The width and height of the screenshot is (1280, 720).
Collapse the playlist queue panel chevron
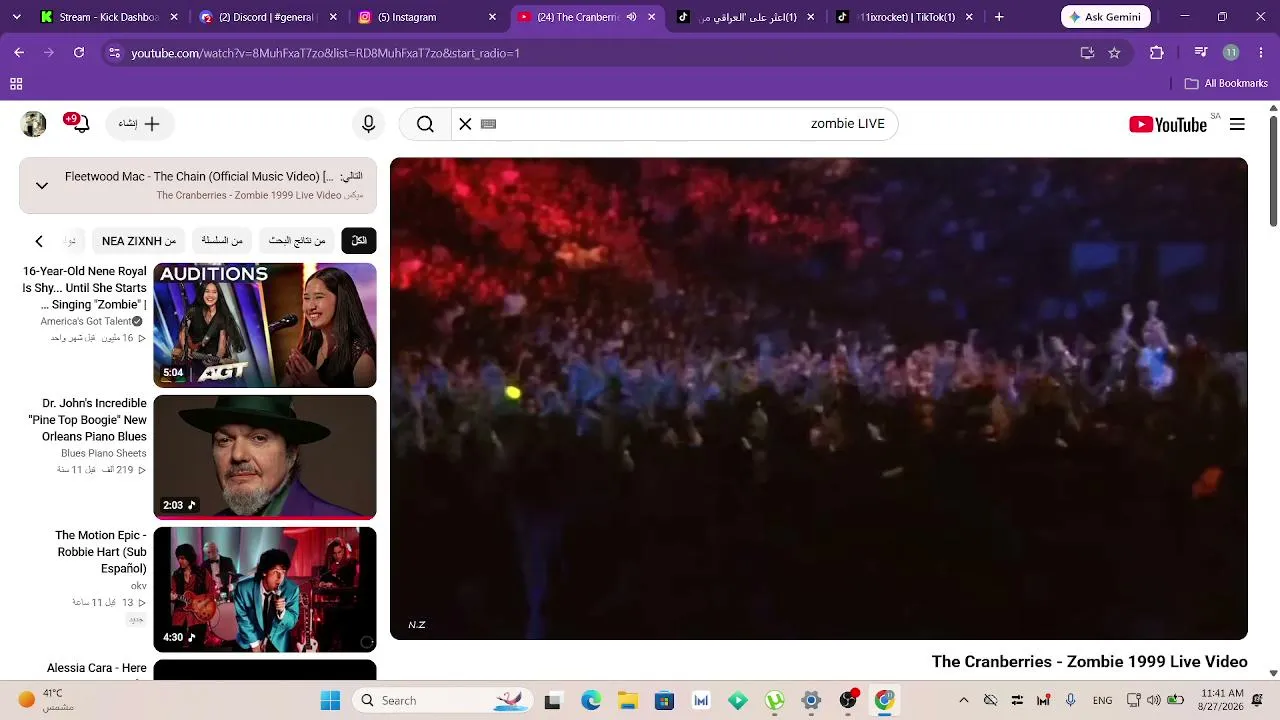[42, 185]
